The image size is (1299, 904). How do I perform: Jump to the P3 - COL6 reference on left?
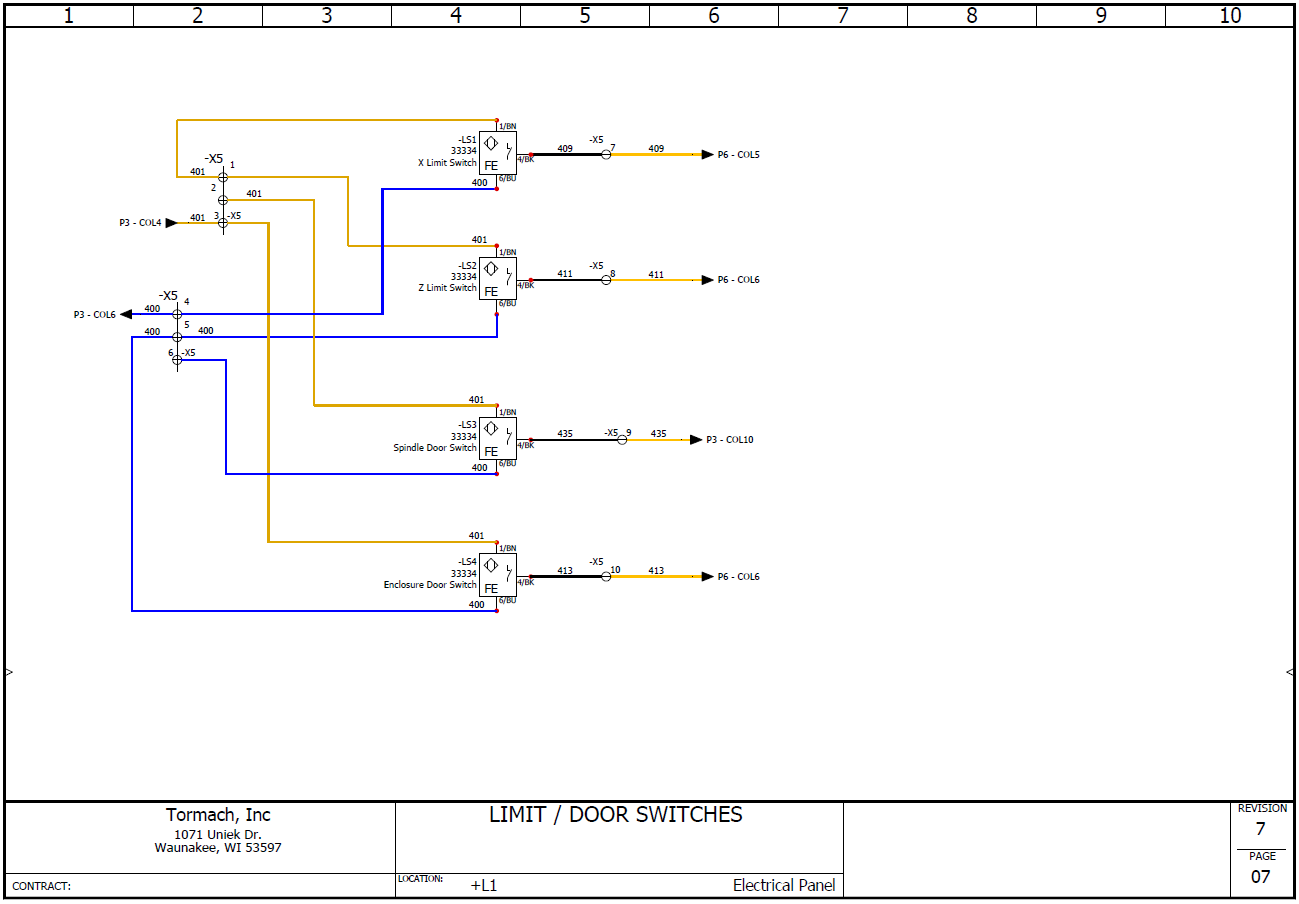click(x=95, y=315)
